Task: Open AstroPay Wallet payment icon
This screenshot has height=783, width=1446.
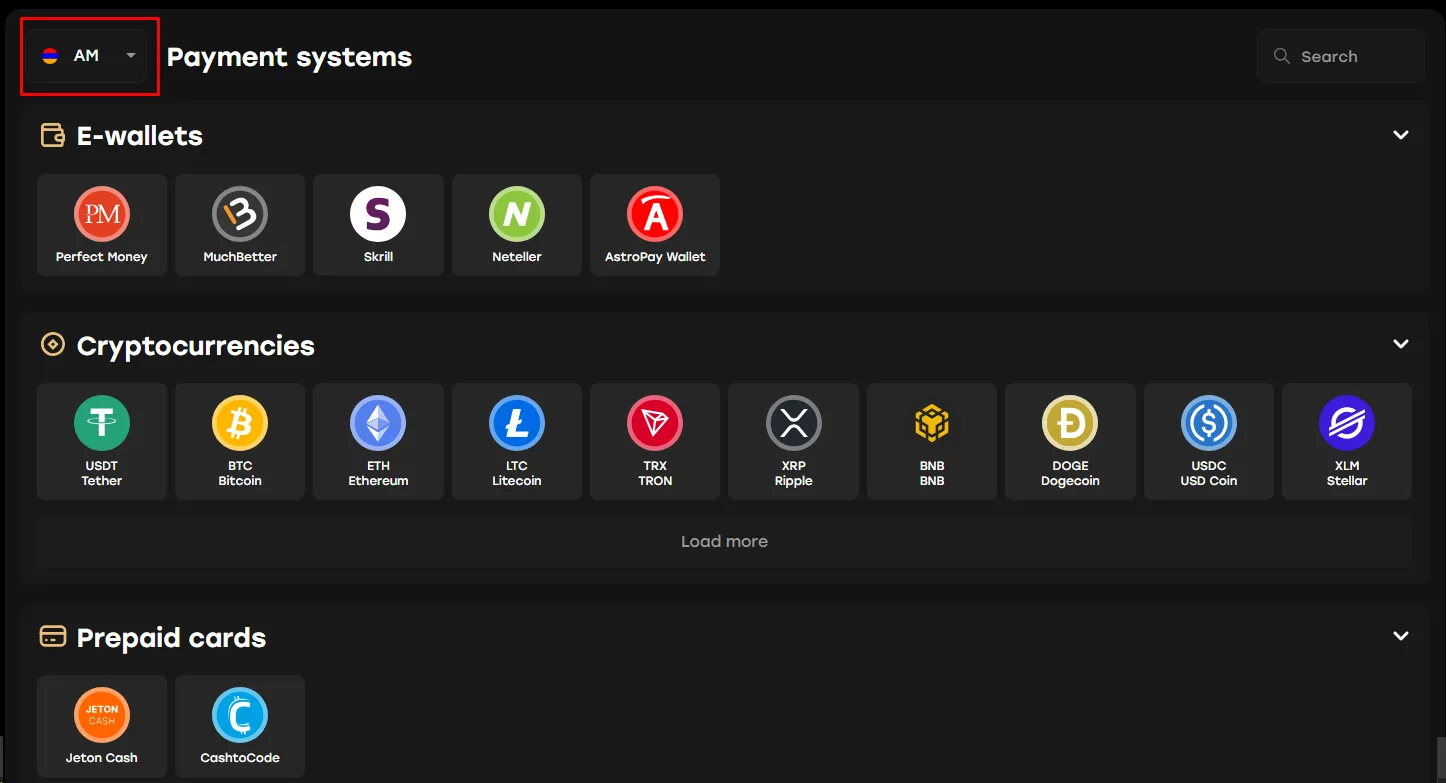Action: pos(655,214)
